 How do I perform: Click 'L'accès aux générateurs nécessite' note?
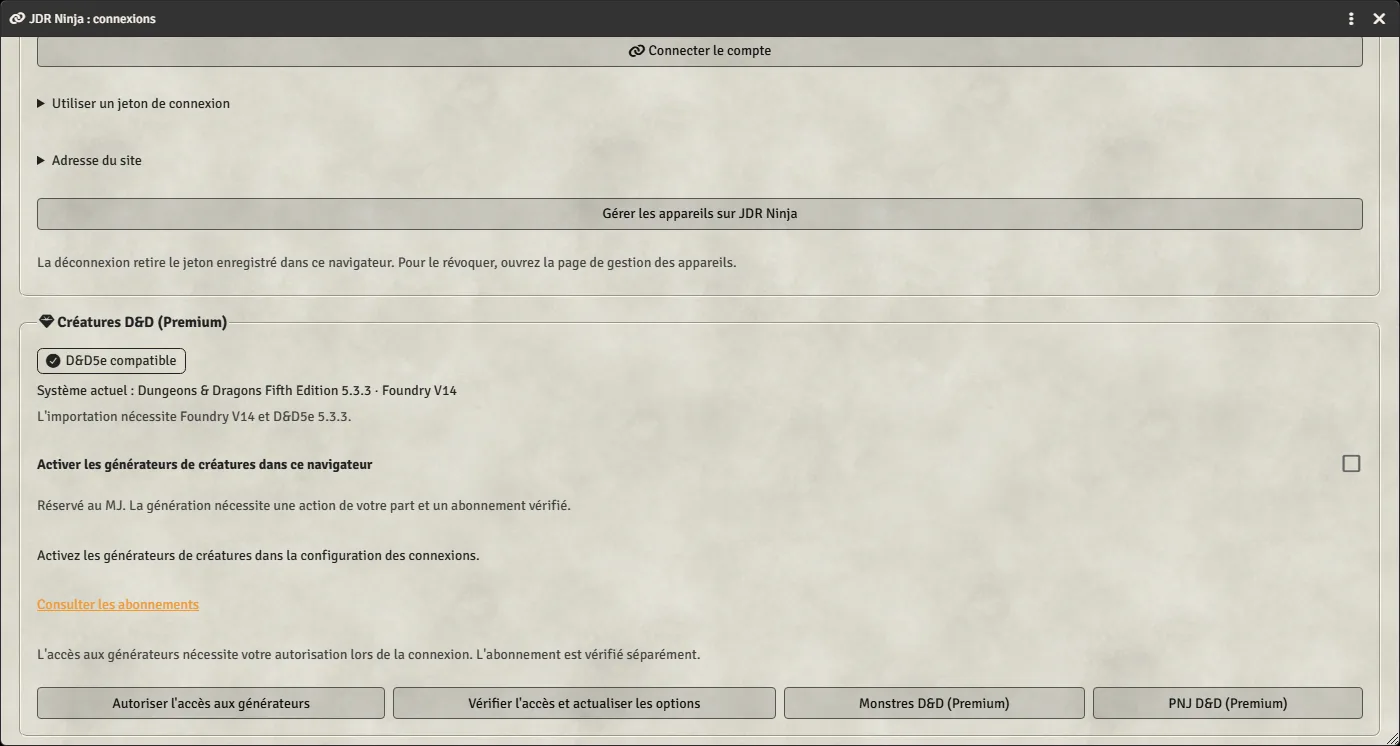coord(369,655)
